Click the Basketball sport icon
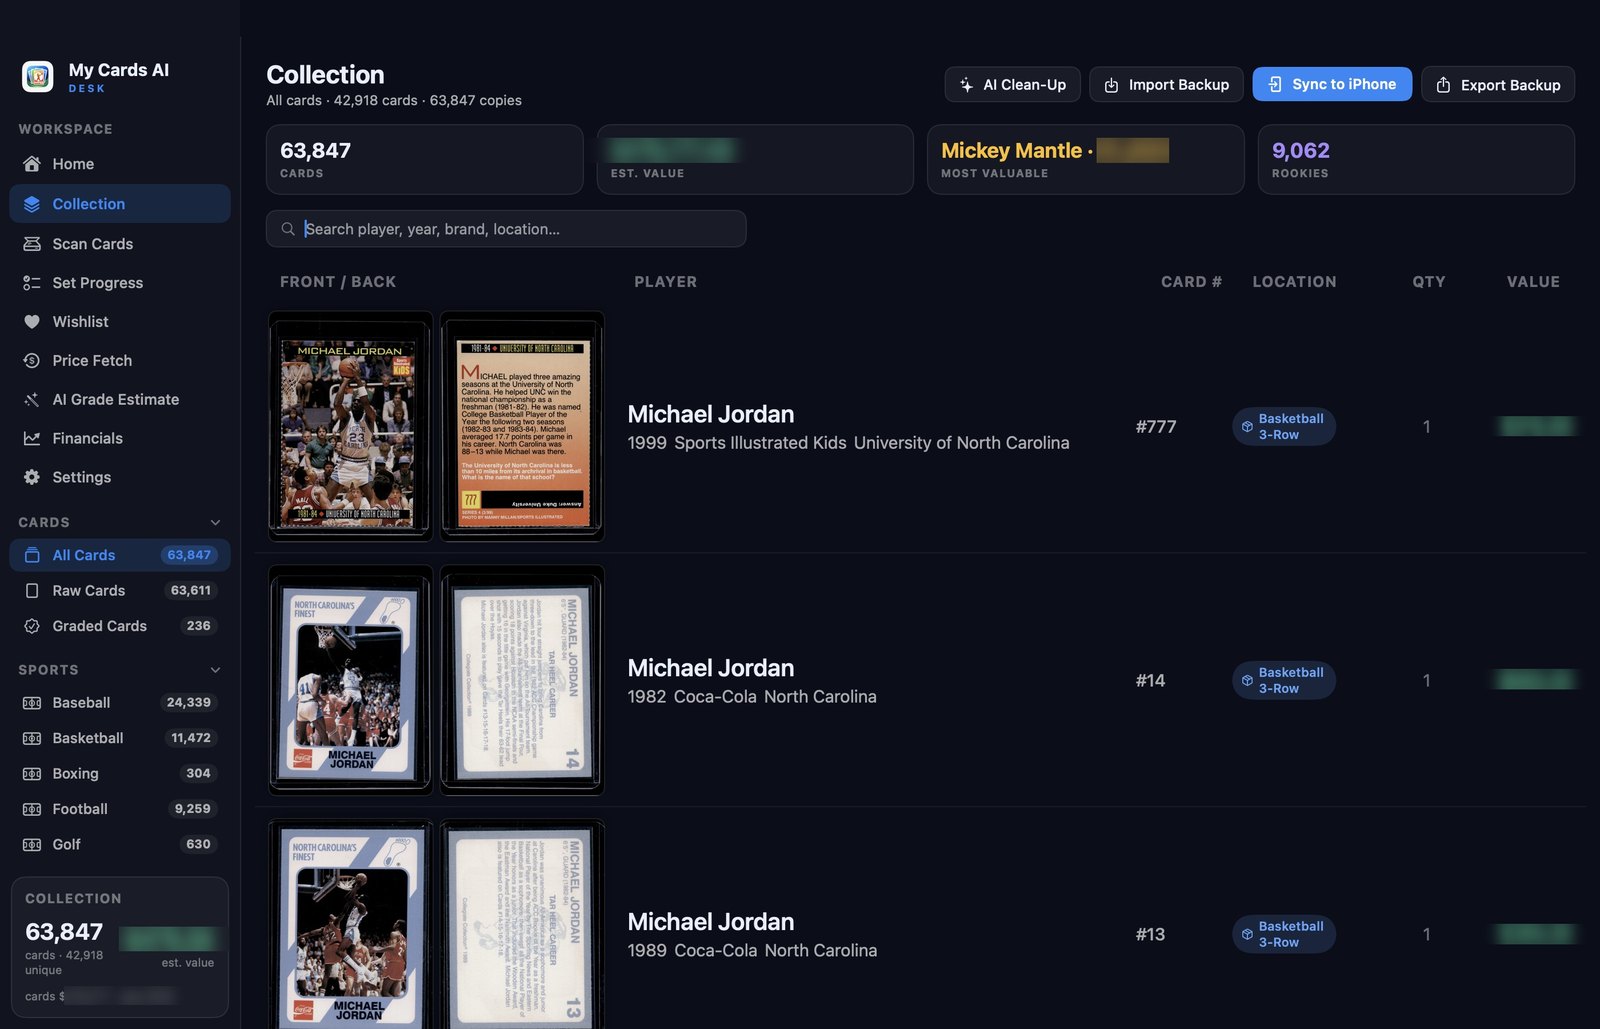The height and width of the screenshot is (1029, 1600). point(32,738)
